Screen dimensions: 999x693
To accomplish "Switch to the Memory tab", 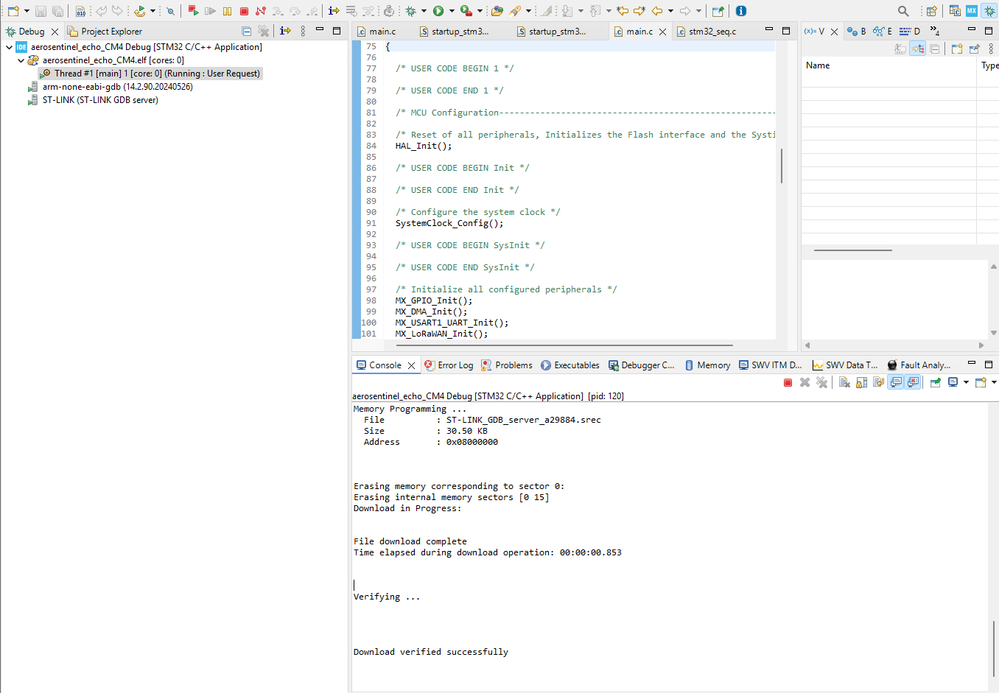I will [x=707, y=365].
